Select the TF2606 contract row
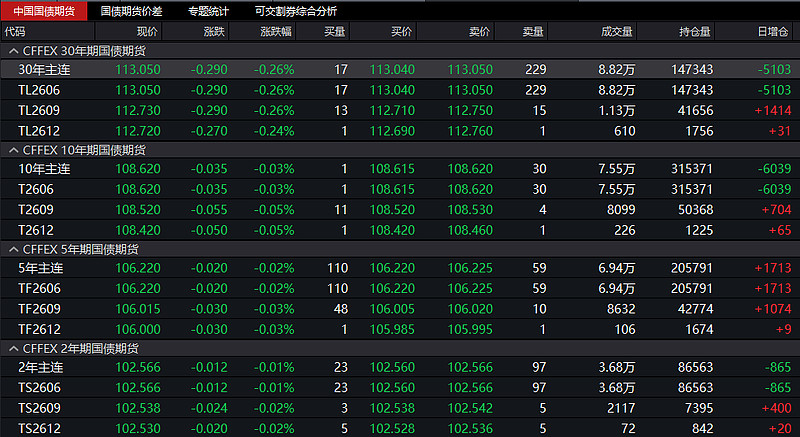The image size is (800, 437). [400, 288]
